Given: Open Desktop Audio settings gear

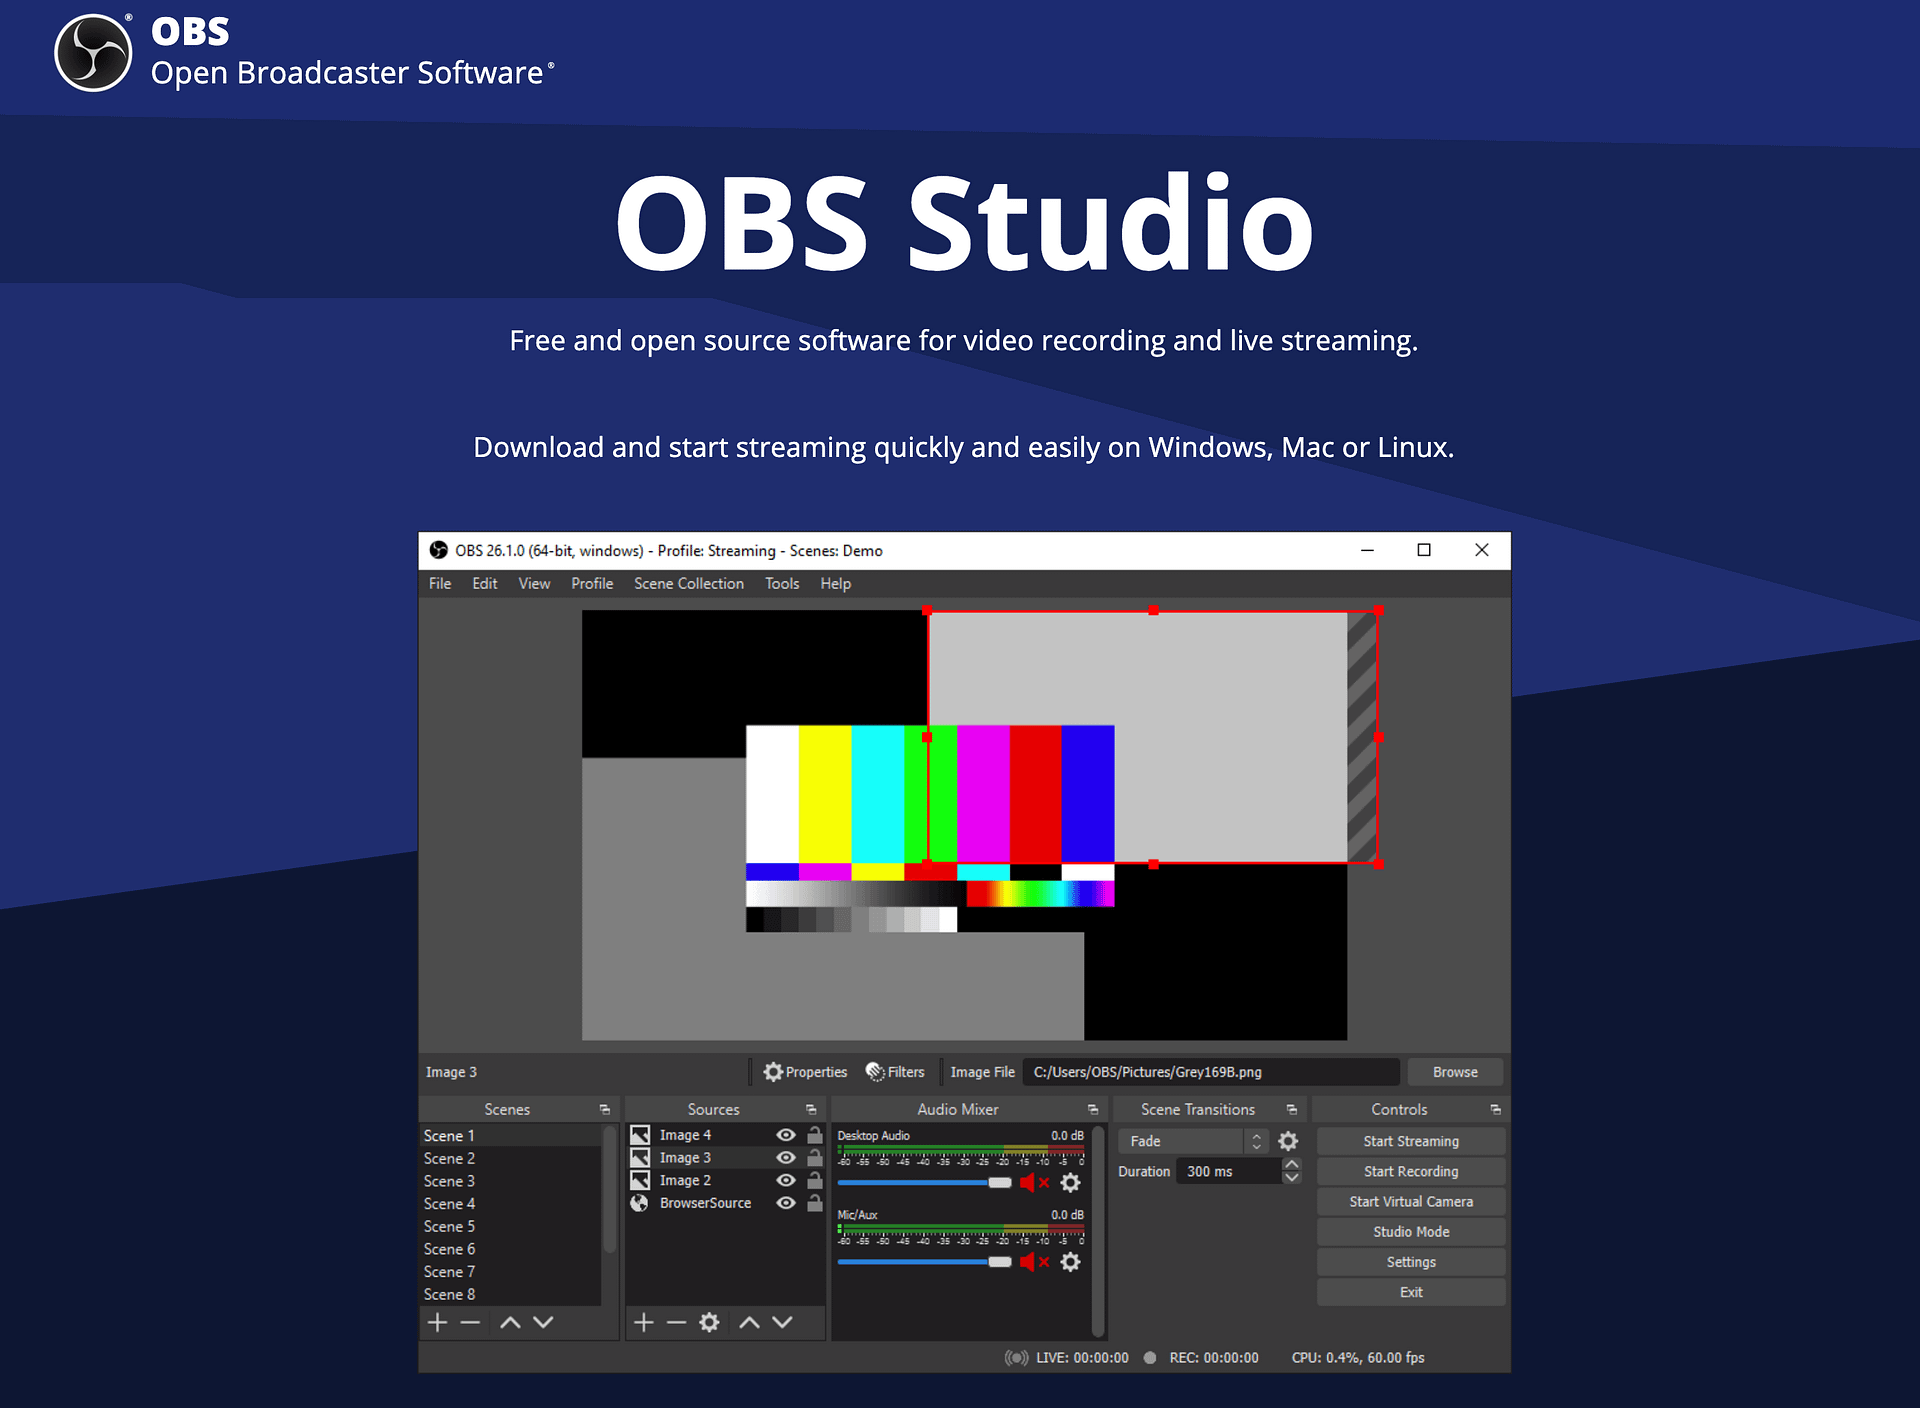Looking at the screenshot, I should click(x=1071, y=1183).
